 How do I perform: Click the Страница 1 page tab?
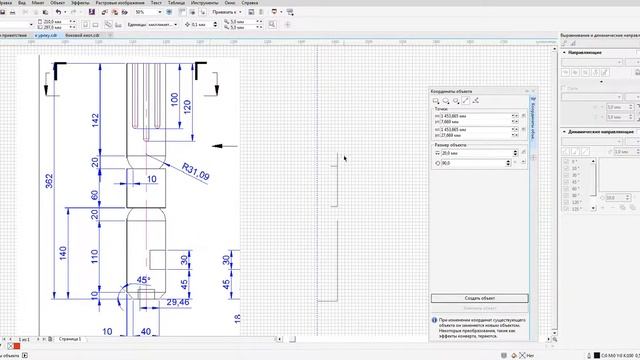click(70, 339)
